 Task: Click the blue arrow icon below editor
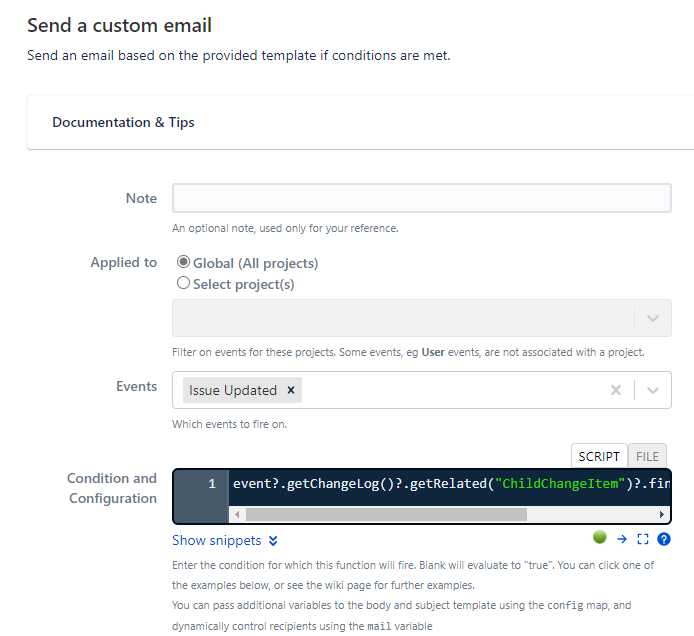(622, 539)
